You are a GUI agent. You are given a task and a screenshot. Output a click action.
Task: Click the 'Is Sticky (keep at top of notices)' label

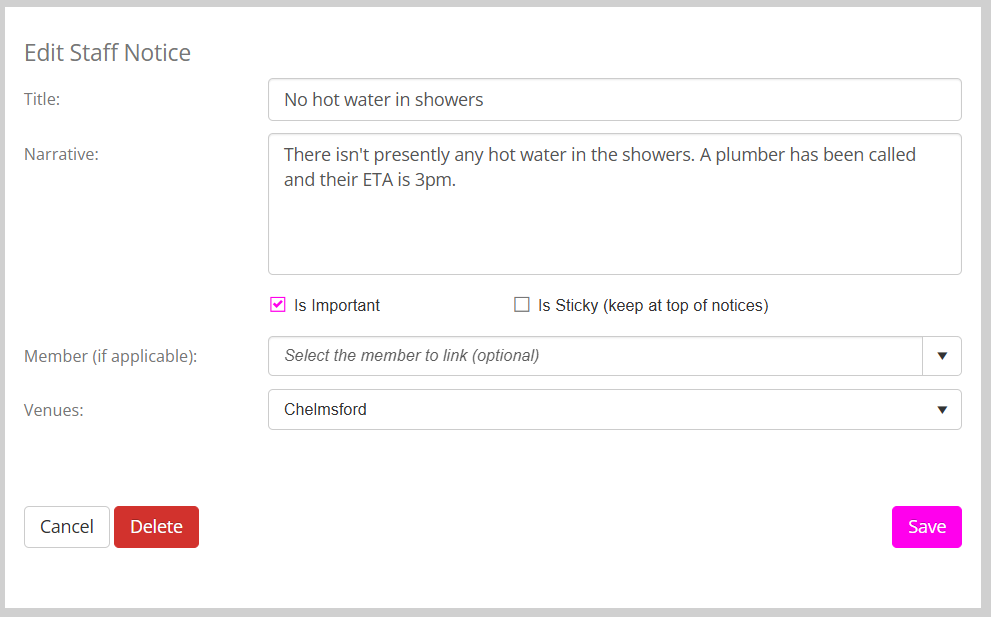(652, 306)
